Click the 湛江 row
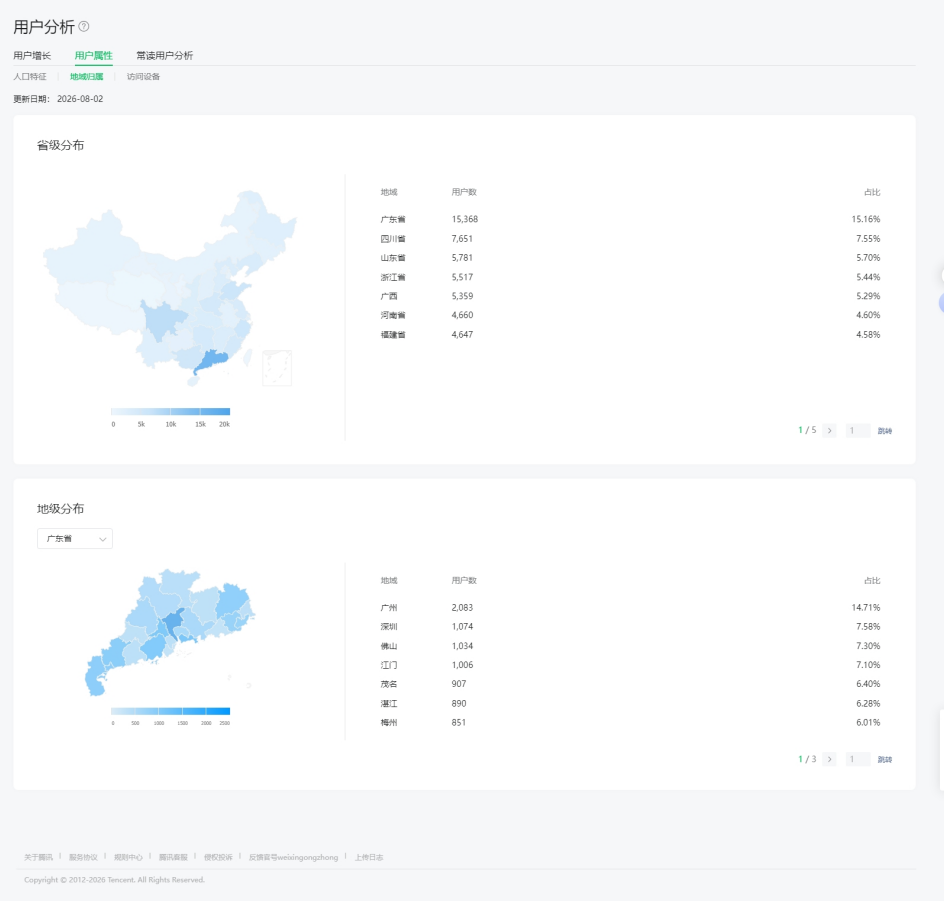Image resolution: width=944 pixels, height=901 pixels. point(630,703)
